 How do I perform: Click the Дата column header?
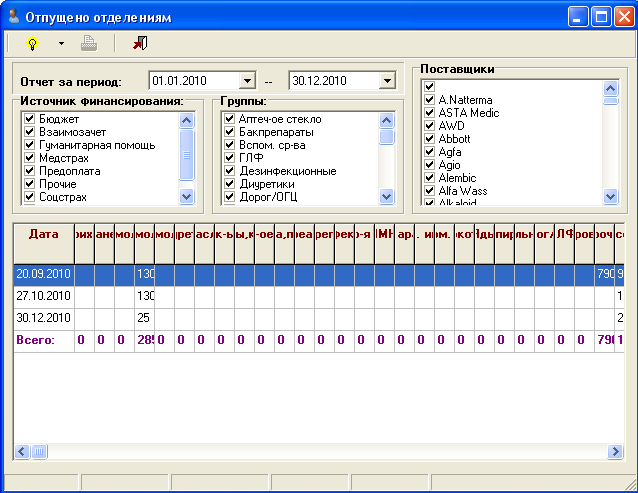[43, 234]
